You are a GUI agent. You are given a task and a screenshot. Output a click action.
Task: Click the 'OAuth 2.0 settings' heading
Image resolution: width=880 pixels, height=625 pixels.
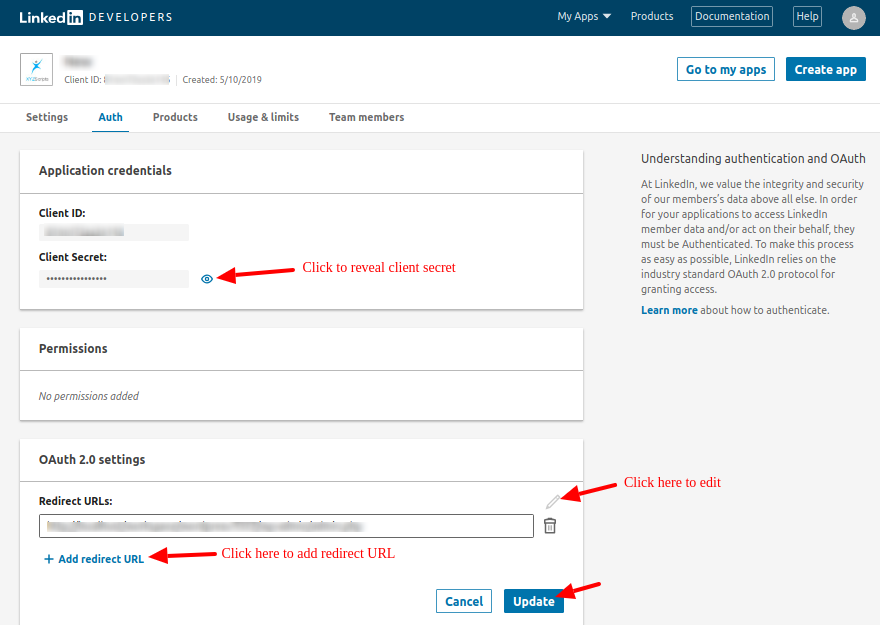[x=92, y=459]
